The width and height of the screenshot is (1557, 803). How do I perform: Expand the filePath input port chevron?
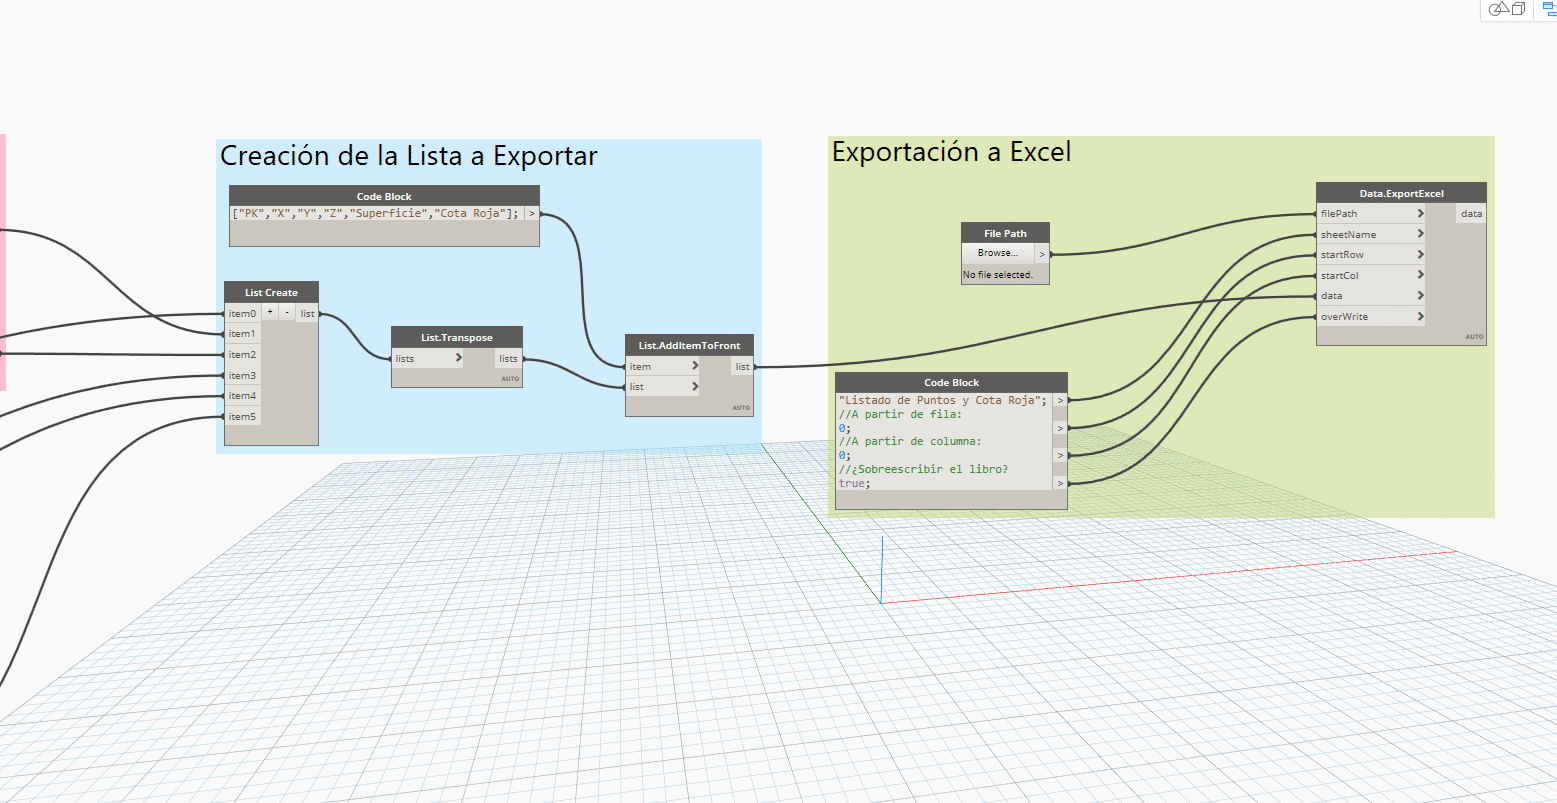point(1420,214)
